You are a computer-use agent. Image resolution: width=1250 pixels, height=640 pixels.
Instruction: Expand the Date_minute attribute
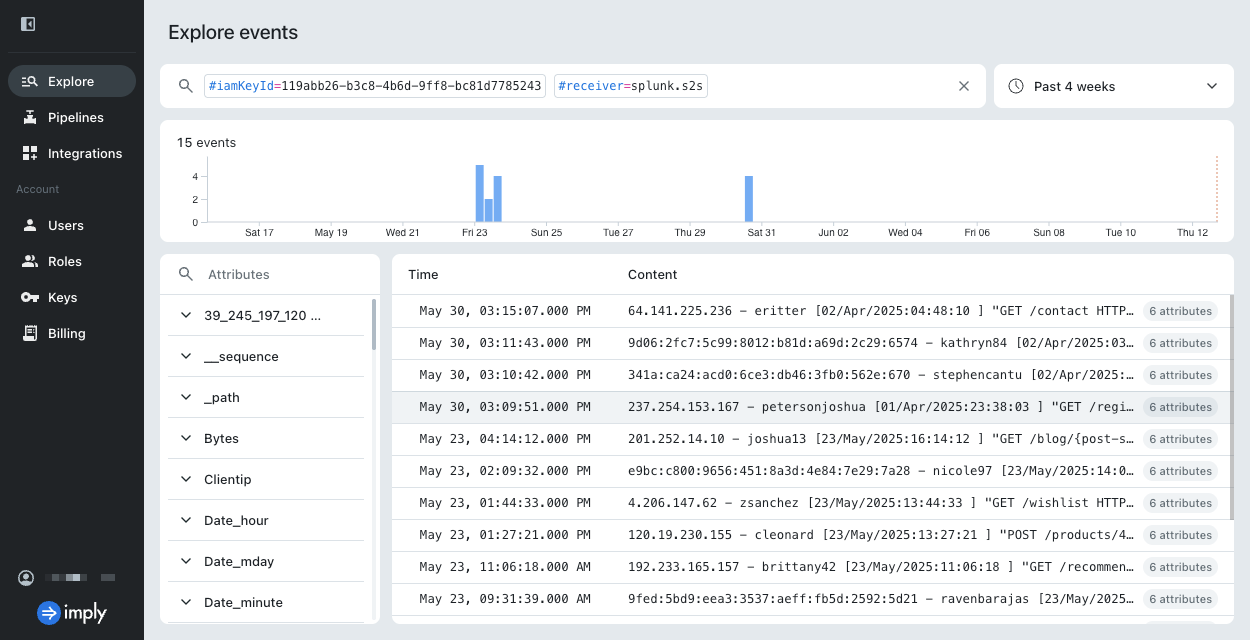coord(266,602)
